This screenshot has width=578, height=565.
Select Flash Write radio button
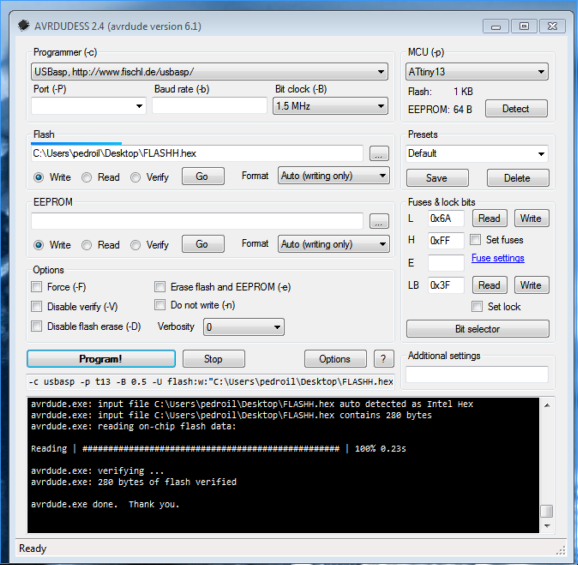coord(39,177)
